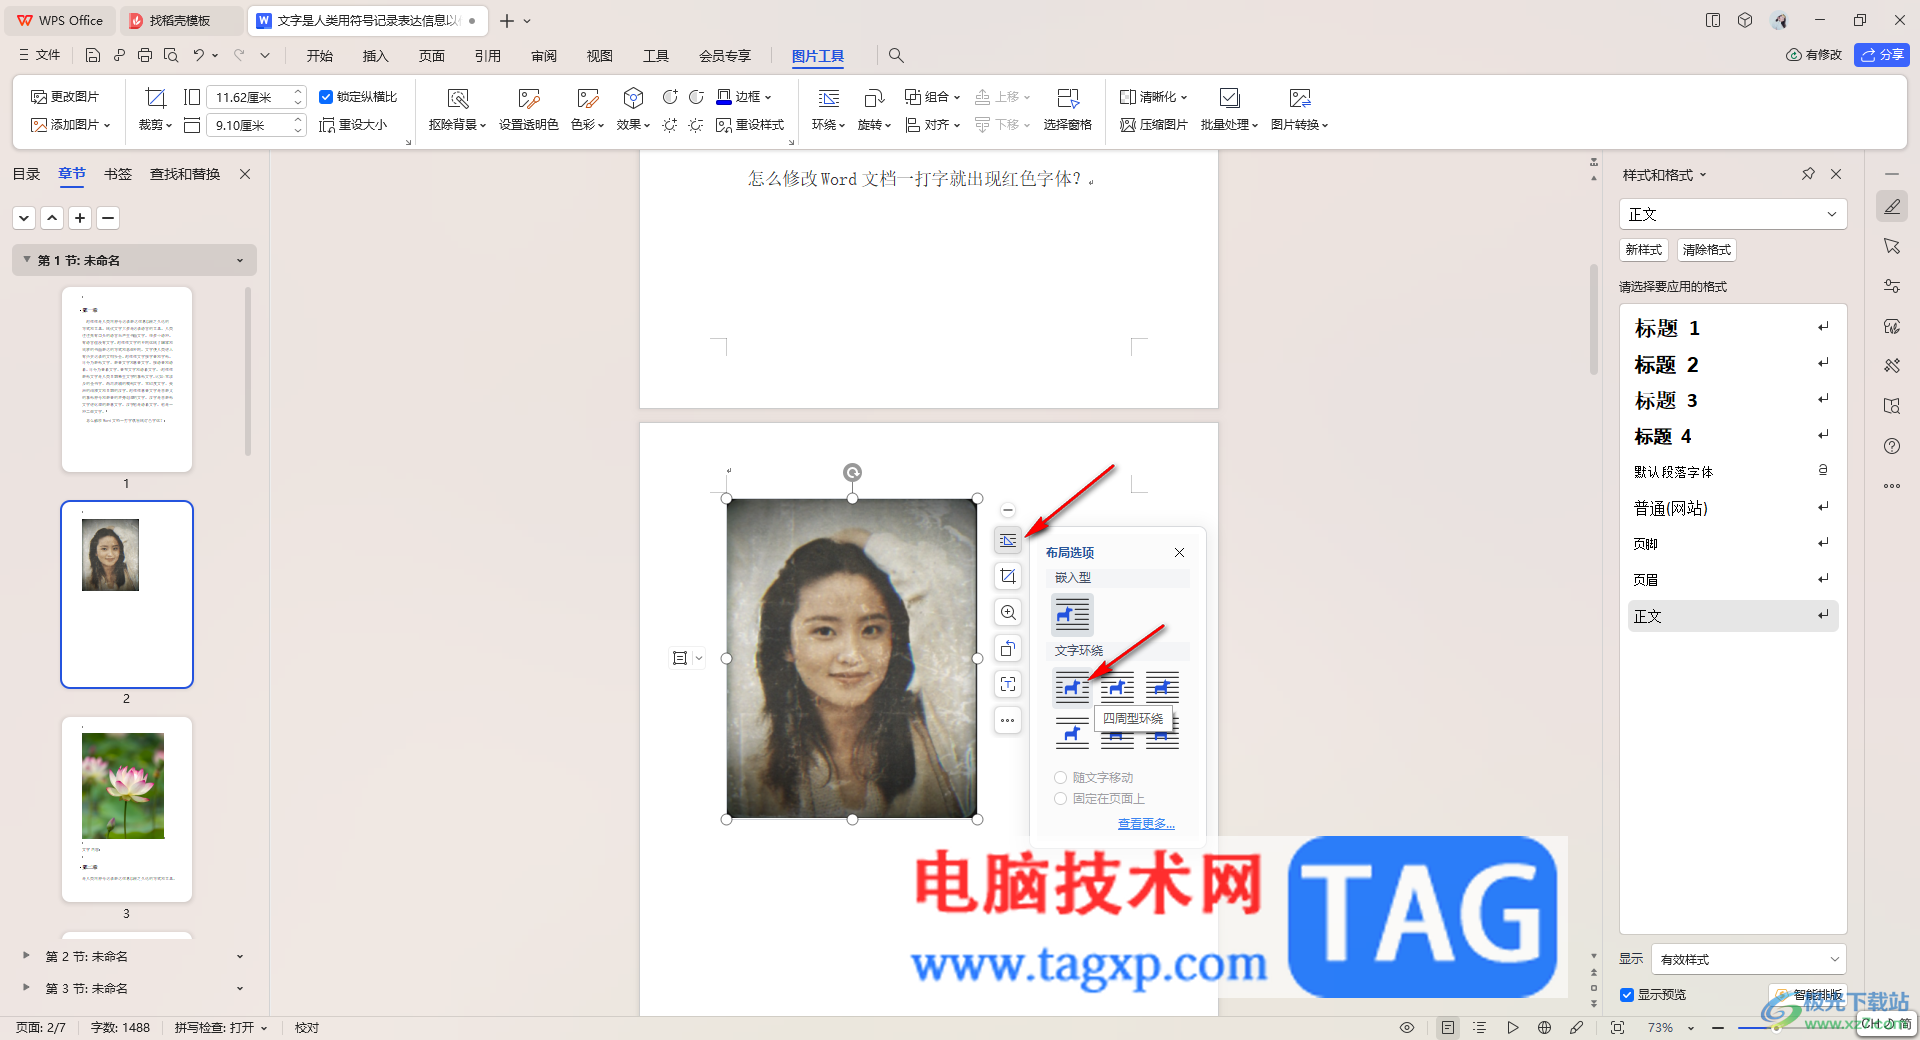1920x1040 pixels.
Task: Select the page 1 thumbnail
Action: pyautogui.click(x=126, y=379)
